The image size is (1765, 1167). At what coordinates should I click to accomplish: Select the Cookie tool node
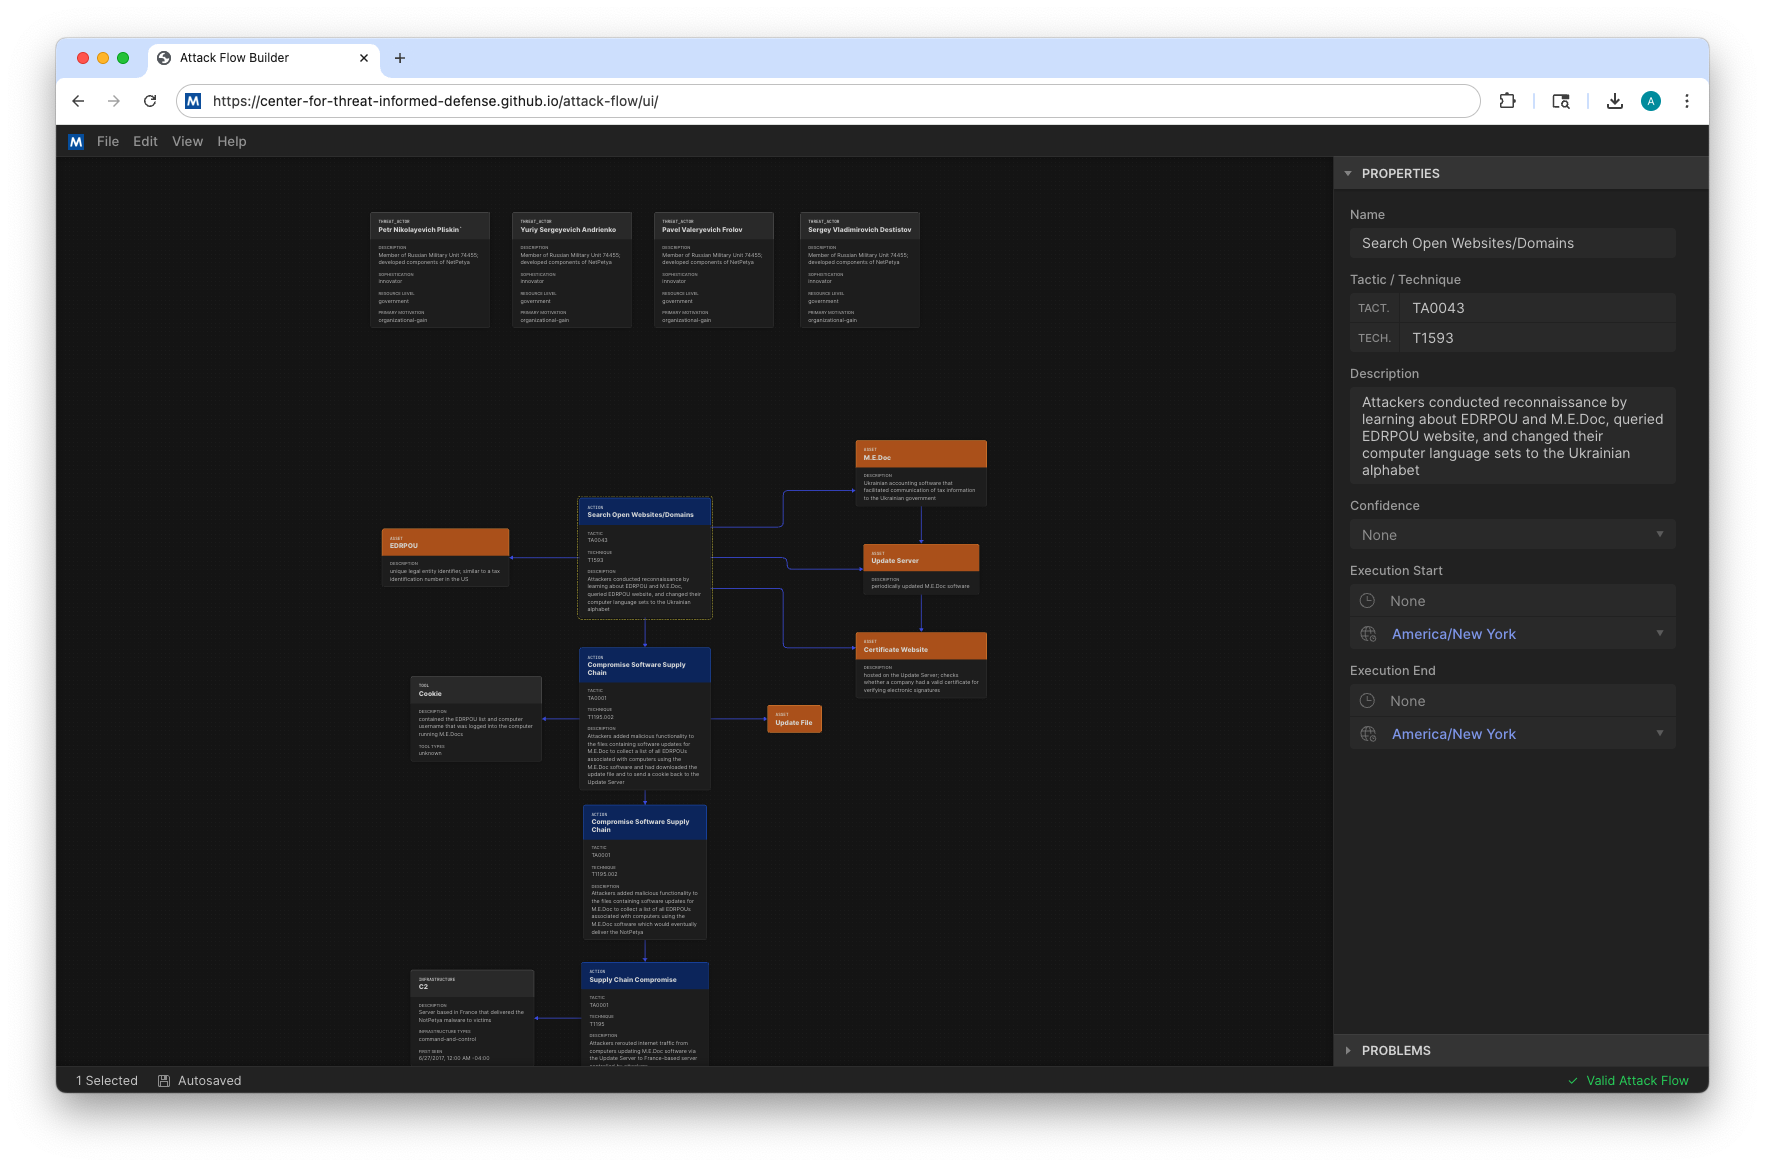[x=476, y=719]
